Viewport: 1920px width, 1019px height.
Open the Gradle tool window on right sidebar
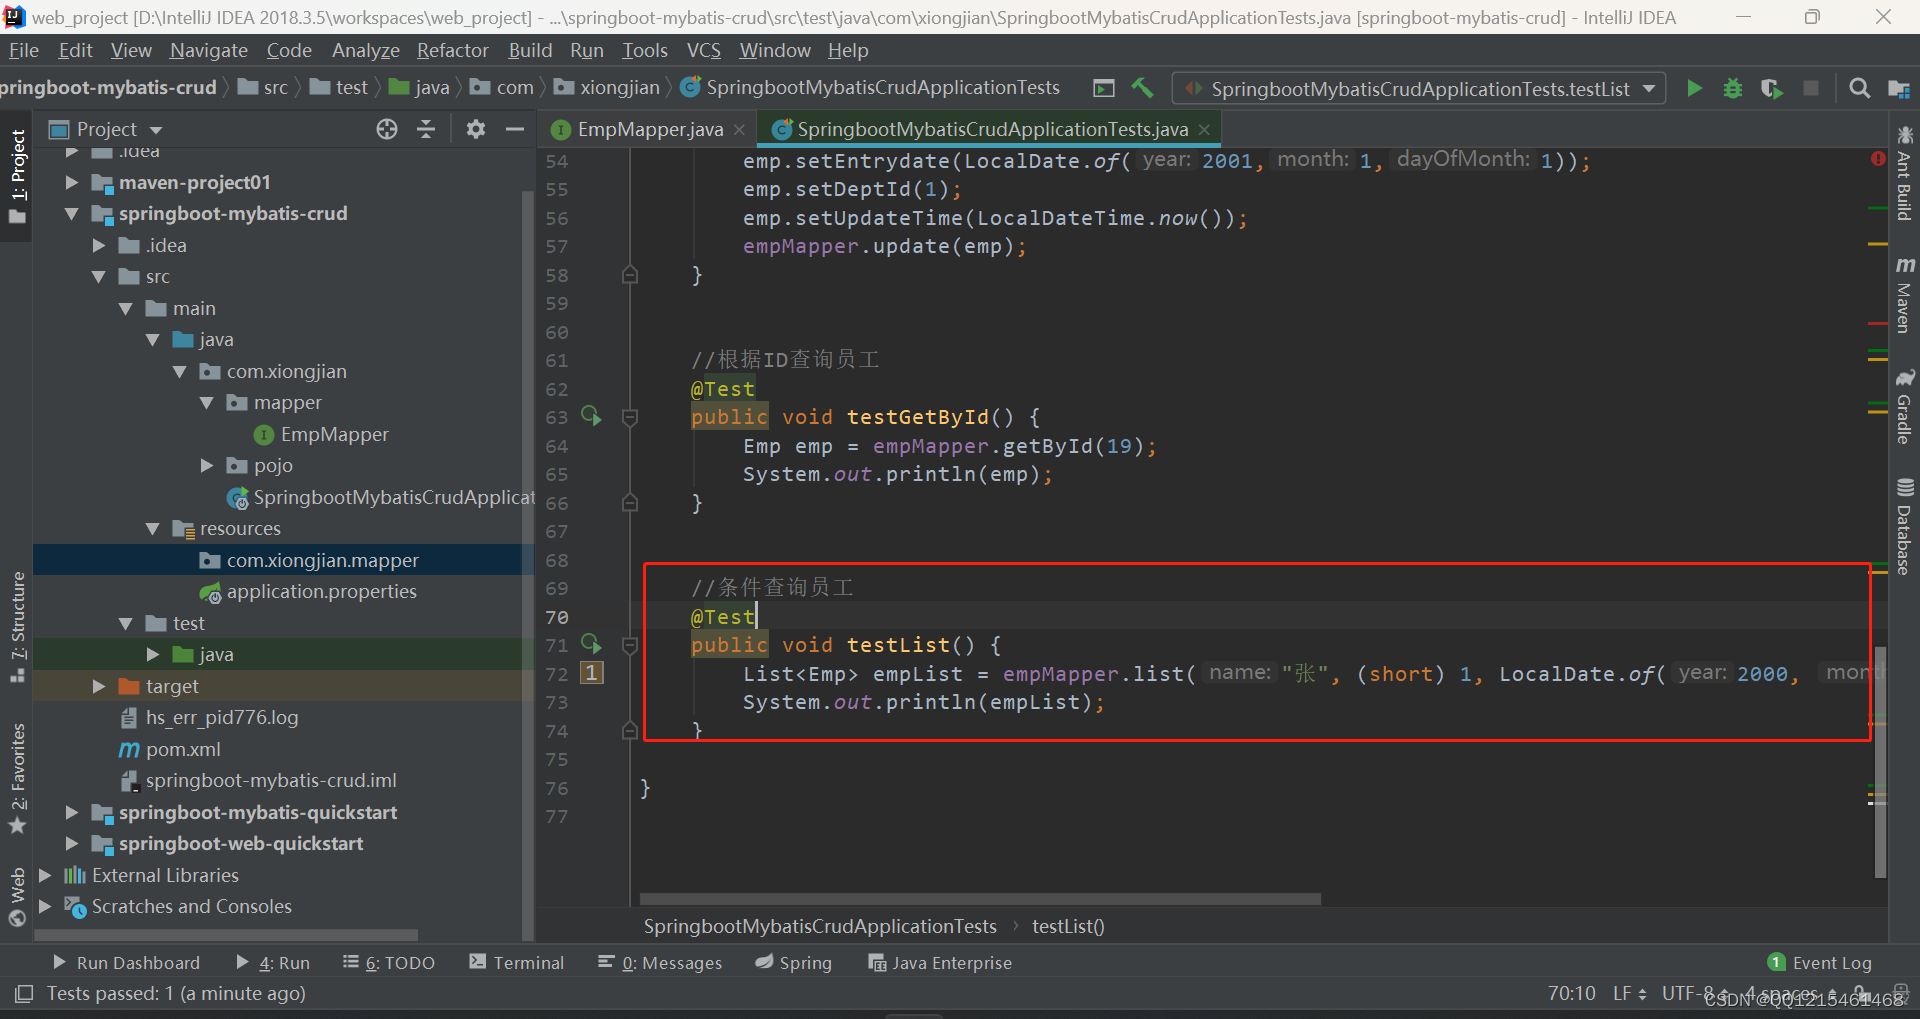1904,406
